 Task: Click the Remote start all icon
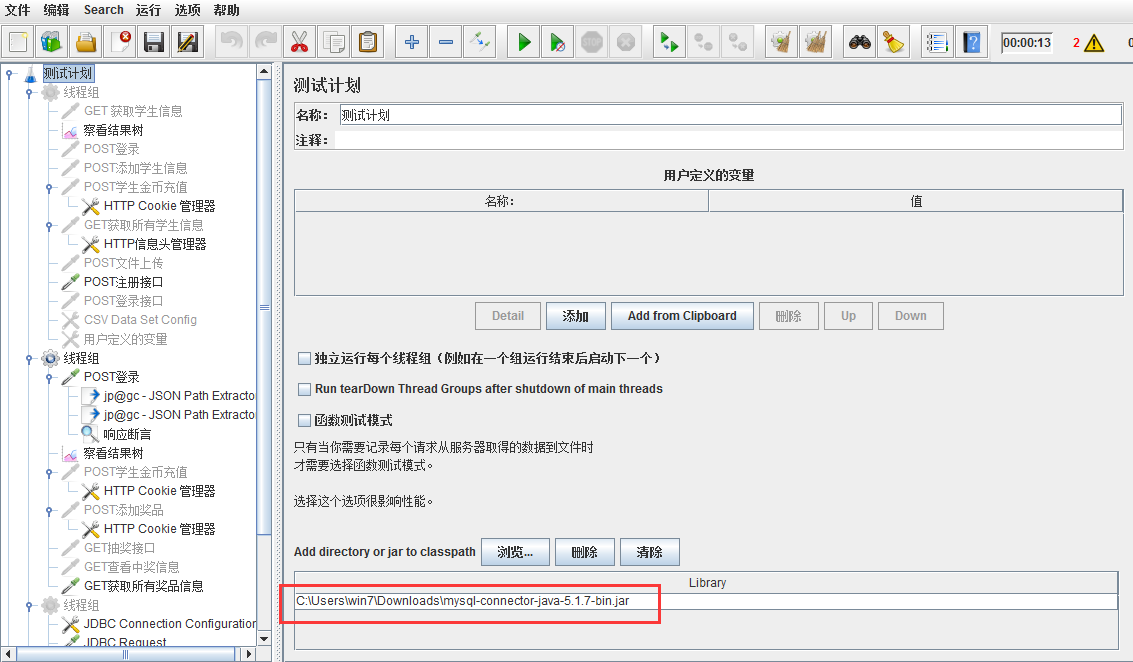670,42
